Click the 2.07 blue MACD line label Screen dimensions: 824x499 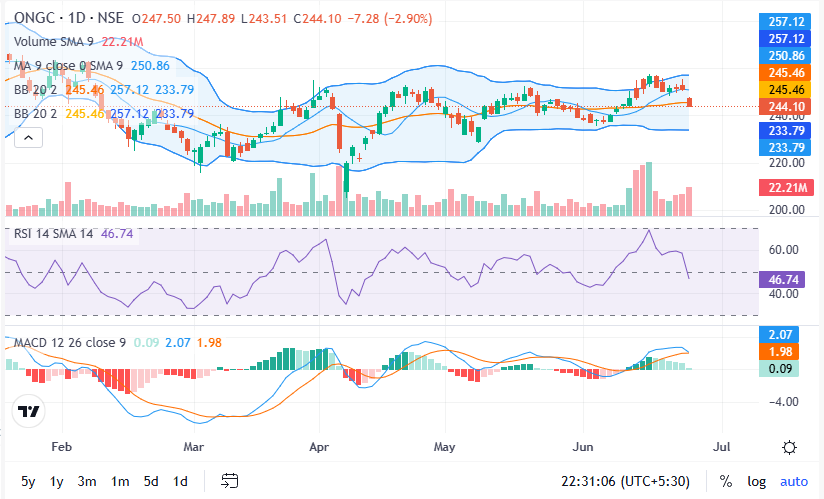[x=779, y=335]
